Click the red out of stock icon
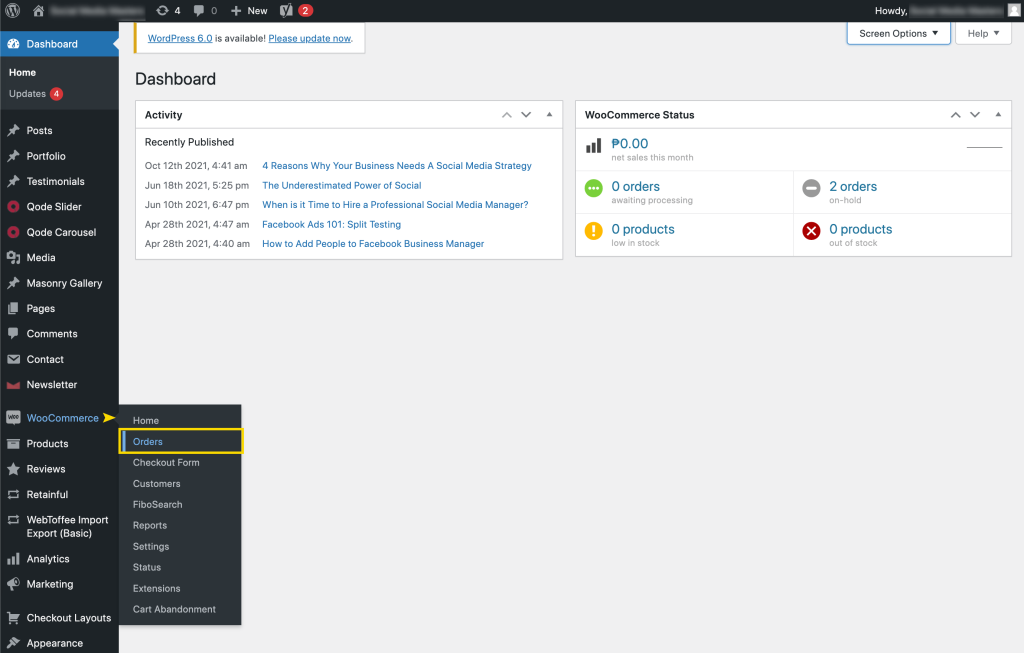Viewport: 1024px width, 653px height. click(811, 232)
